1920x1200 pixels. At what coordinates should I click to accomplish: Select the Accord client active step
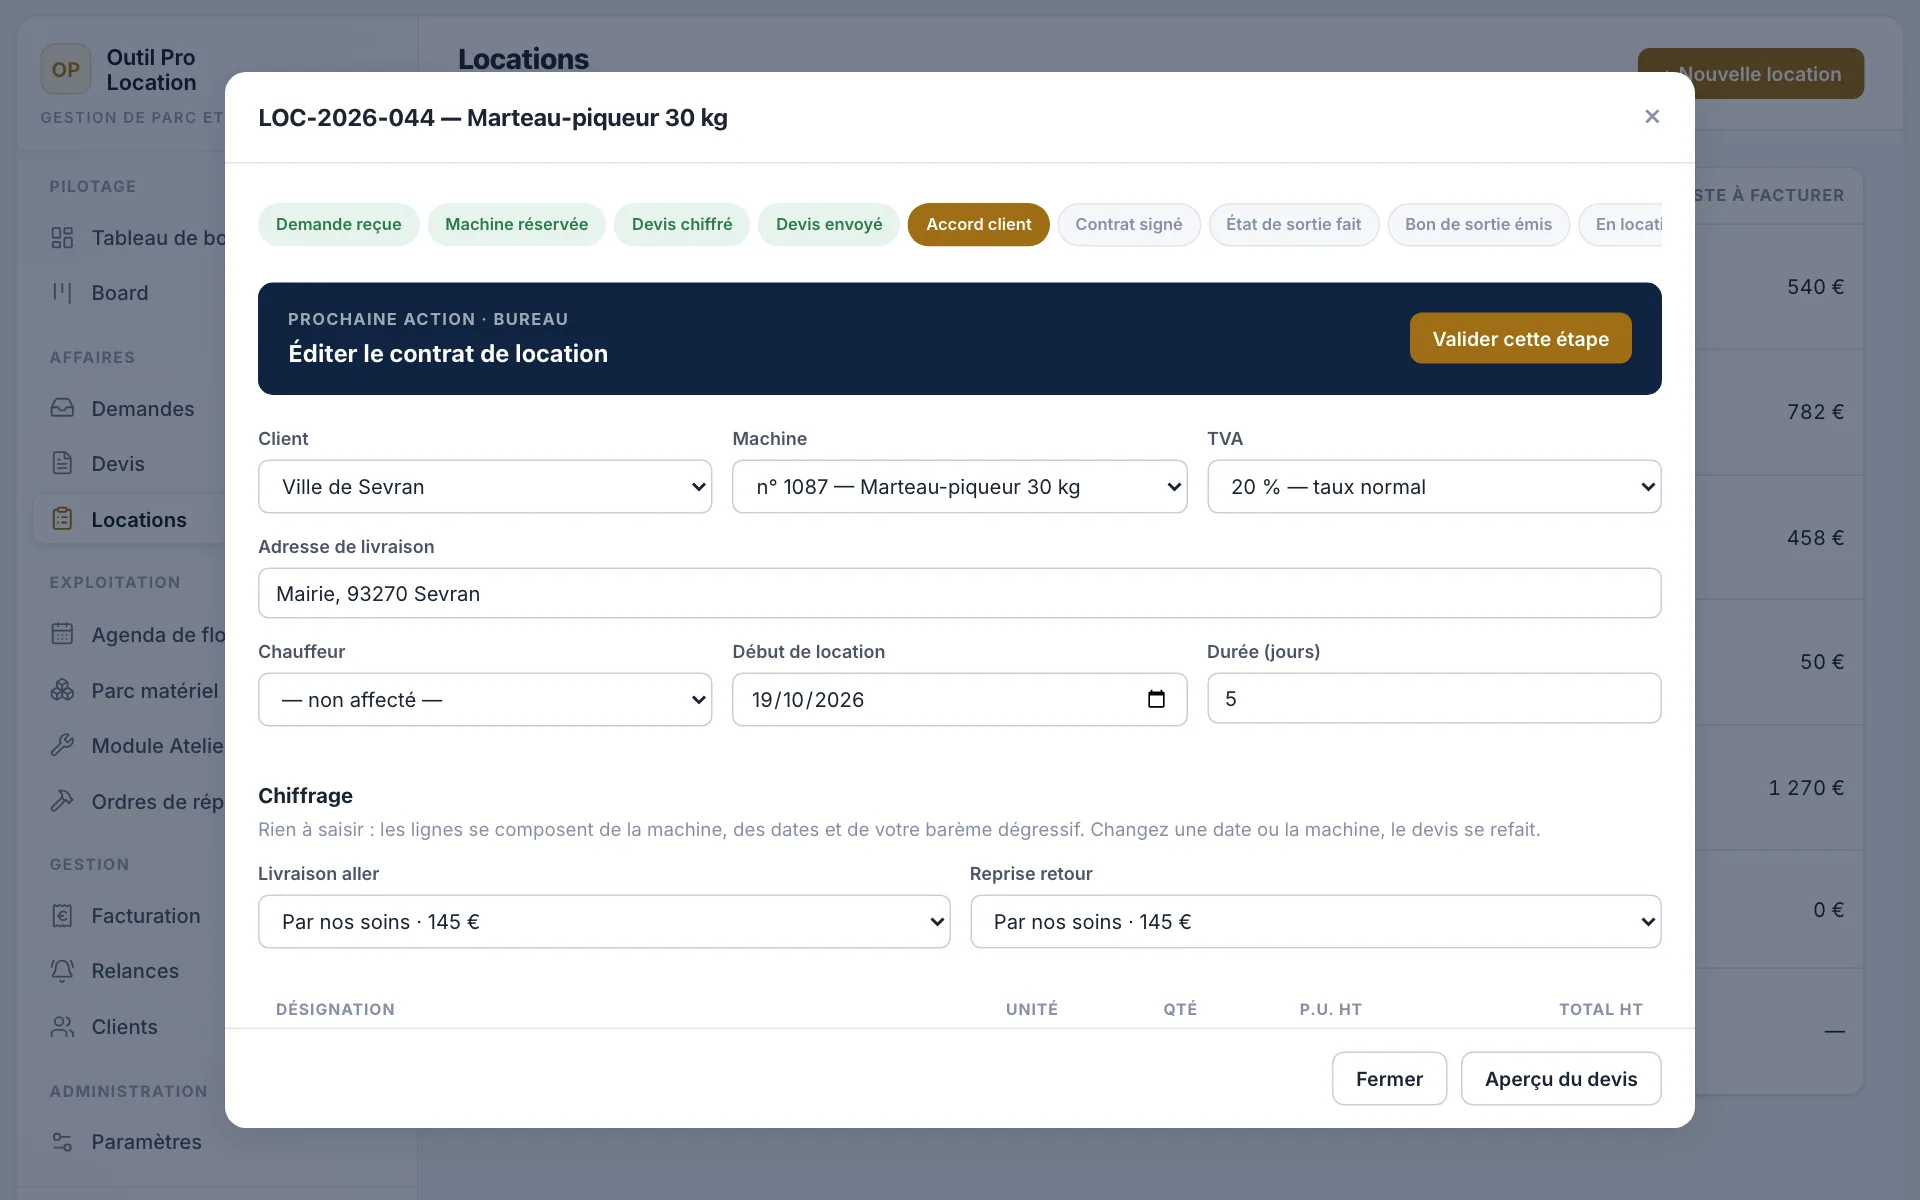[978, 224]
